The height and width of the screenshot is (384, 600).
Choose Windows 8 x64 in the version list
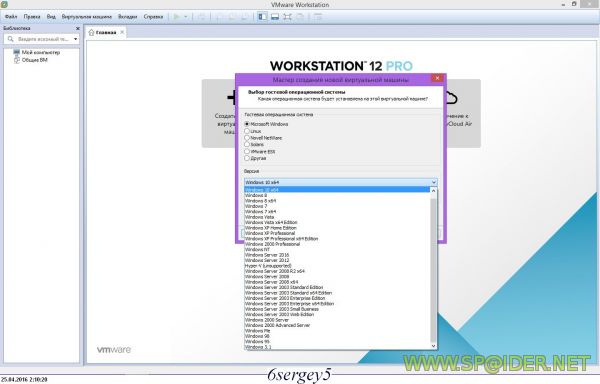(337, 200)
